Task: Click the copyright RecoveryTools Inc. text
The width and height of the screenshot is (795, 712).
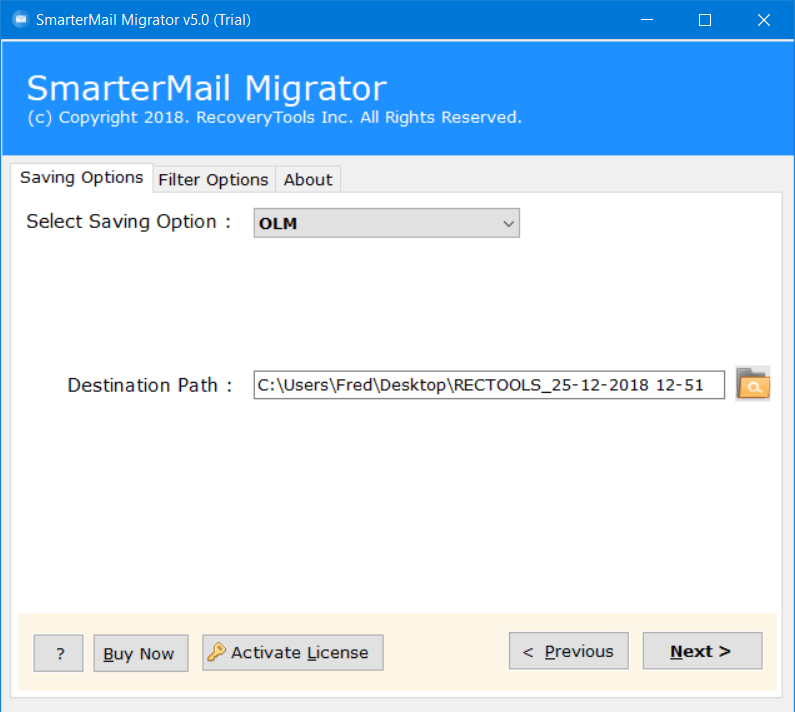Action: pos(274,118)
